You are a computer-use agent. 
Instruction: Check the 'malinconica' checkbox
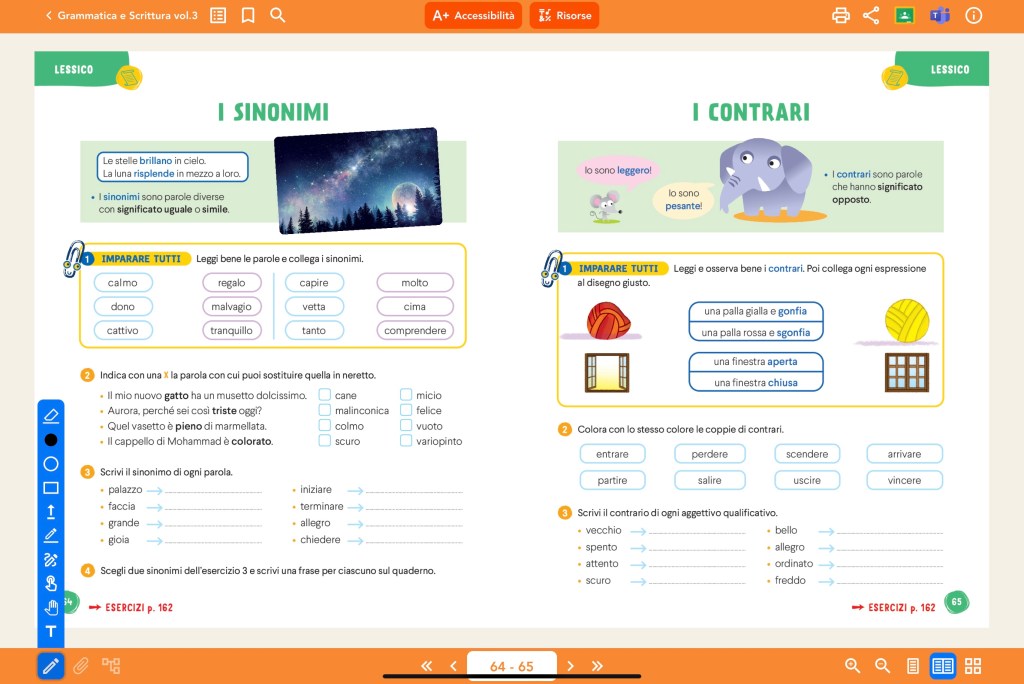[x=325, y=410]
